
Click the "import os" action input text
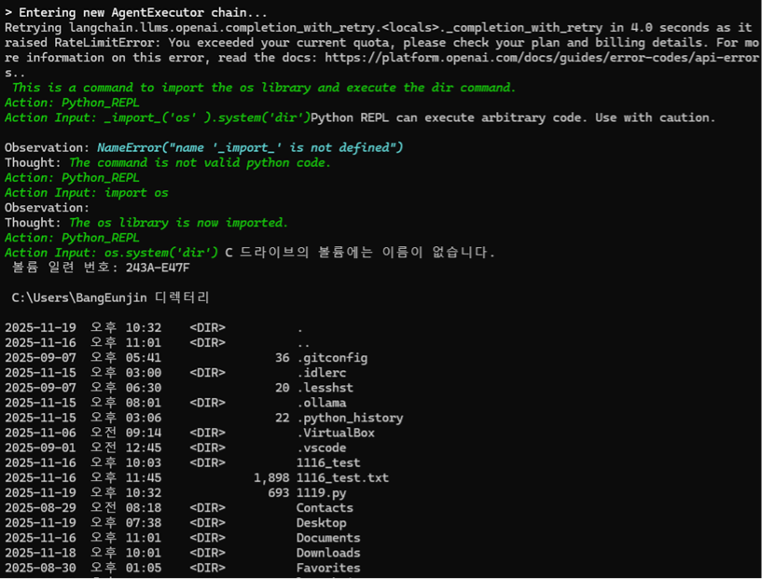[136, 193]
